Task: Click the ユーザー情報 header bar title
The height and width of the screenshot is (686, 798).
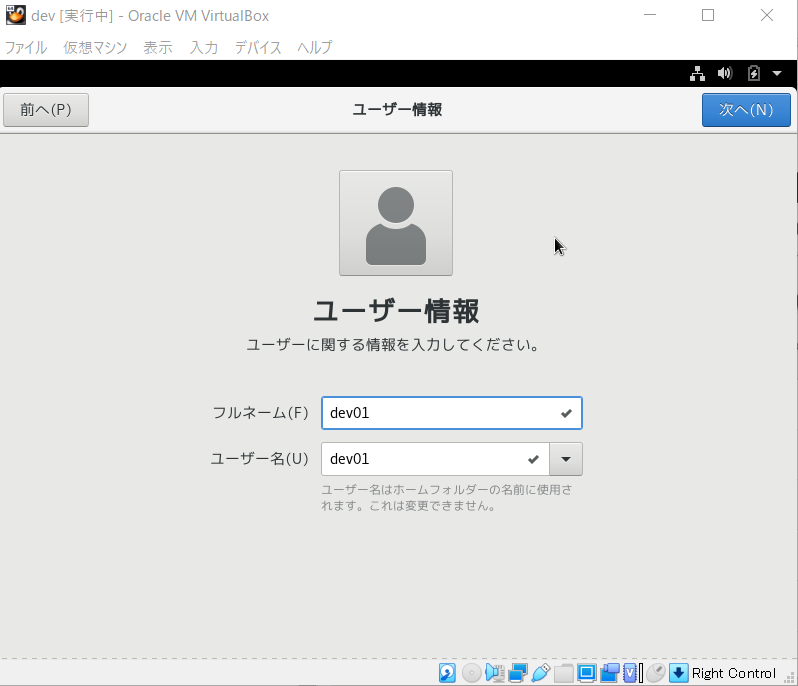Action: [x=397, y=109]
